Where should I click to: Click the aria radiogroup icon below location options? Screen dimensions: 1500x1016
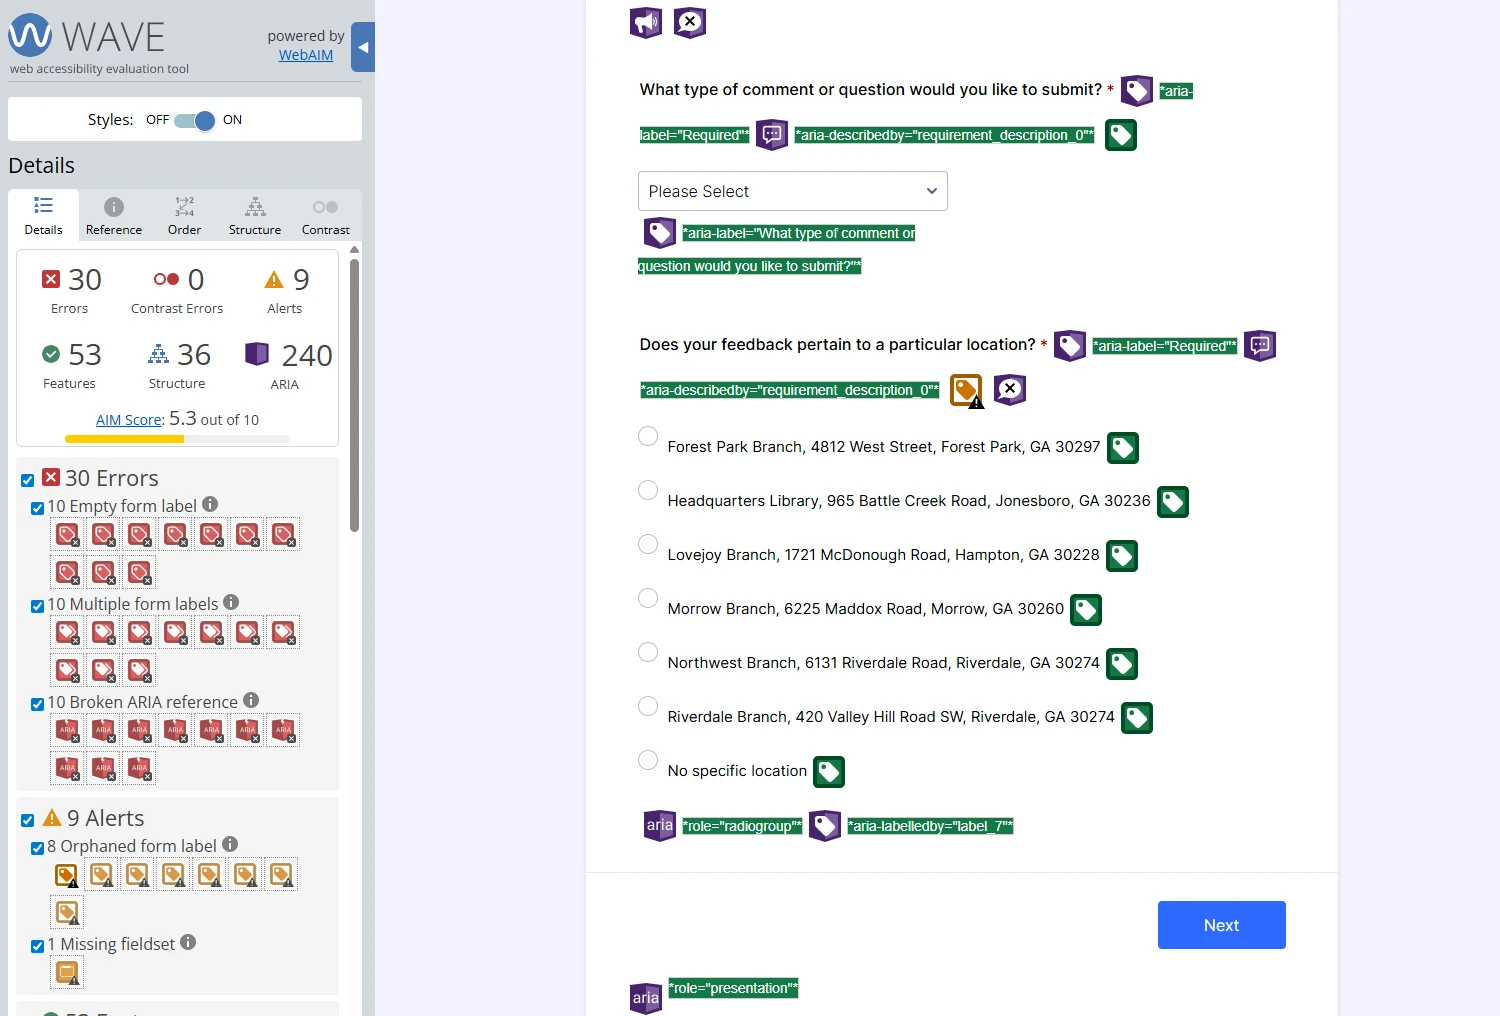pyautogui.click(x=659, y=825)
